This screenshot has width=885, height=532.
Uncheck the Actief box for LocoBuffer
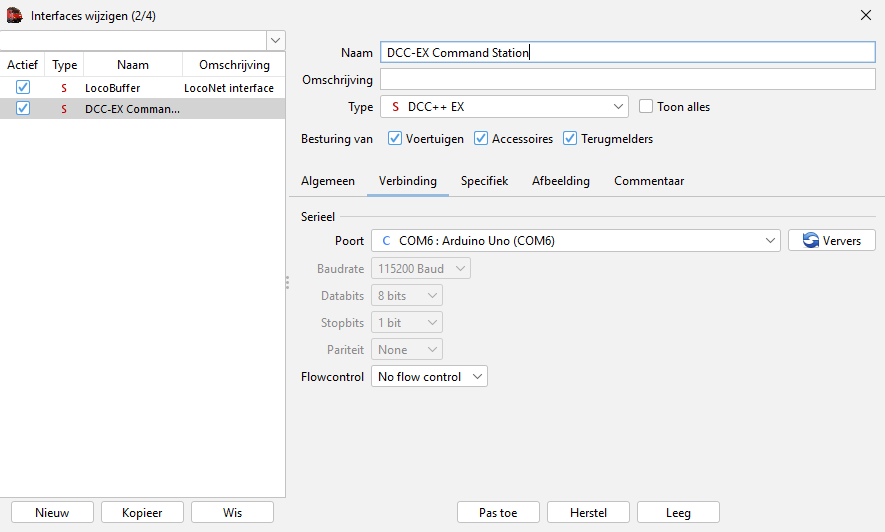click(x=23, y=88)
